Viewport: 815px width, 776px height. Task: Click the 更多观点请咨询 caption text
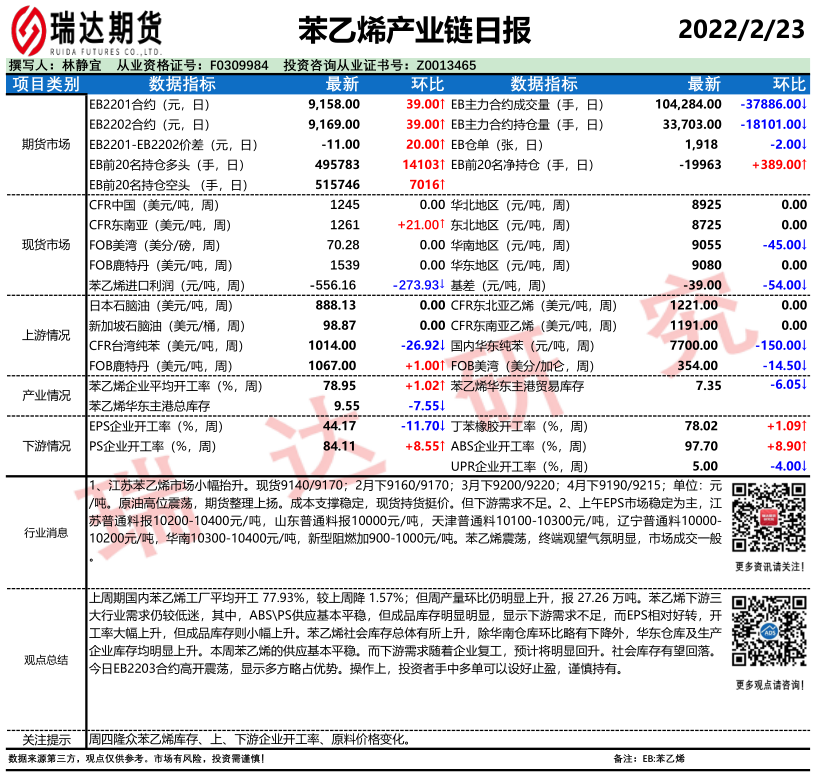767,684
